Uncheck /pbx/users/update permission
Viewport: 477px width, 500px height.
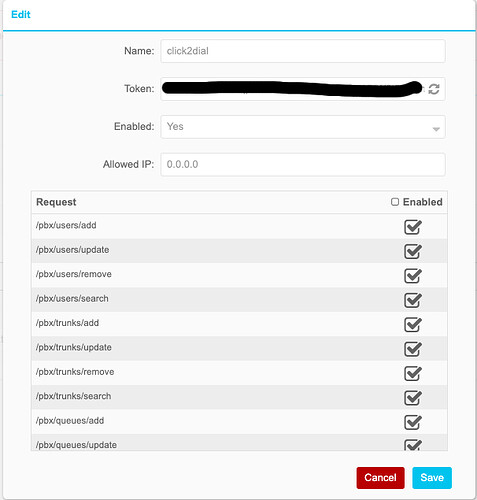413,251
